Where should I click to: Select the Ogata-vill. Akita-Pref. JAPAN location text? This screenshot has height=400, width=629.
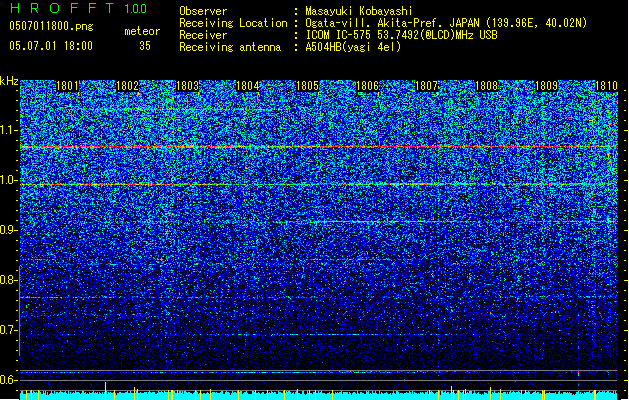pyautogui.click(x=446, y=23)
